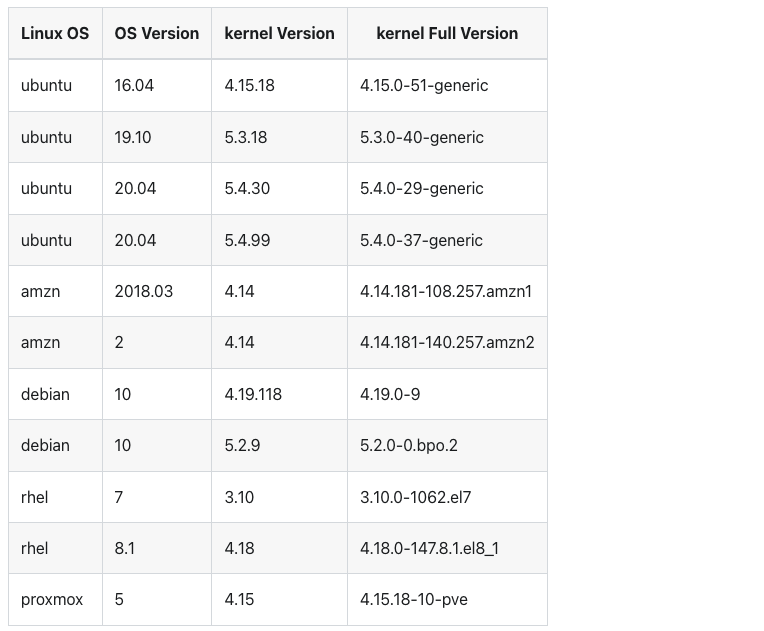Click the '5.4.99' kernel version cell
Image resolution: width=764 pixels, height=631 pixels.
(x=247, y=240)
